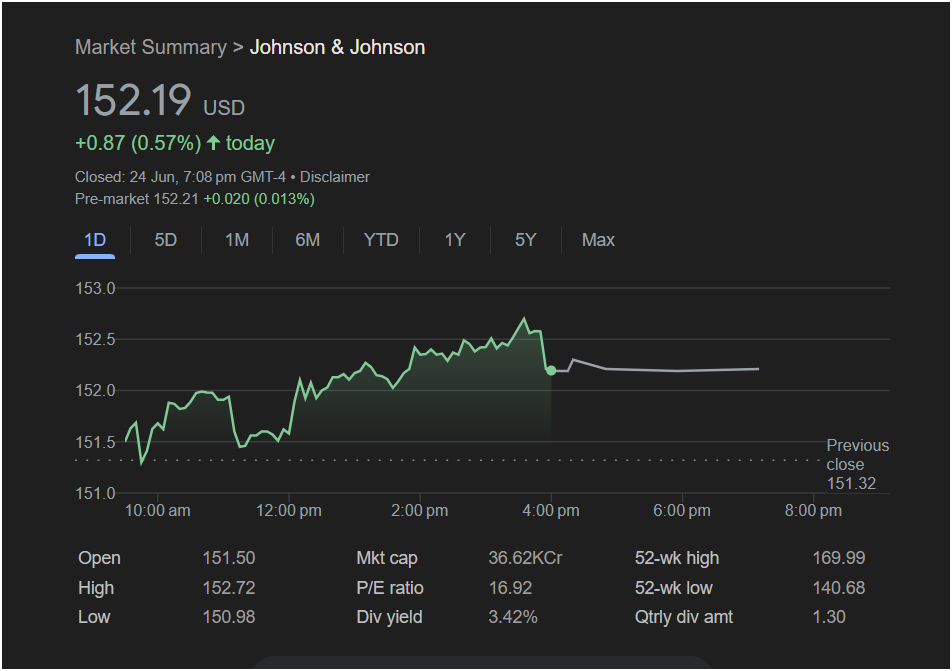Viewport: 952px width, 671px height.
Task: Click the Div yield 3.42% value
Action: pyautogui.click(x=512, y=617)
